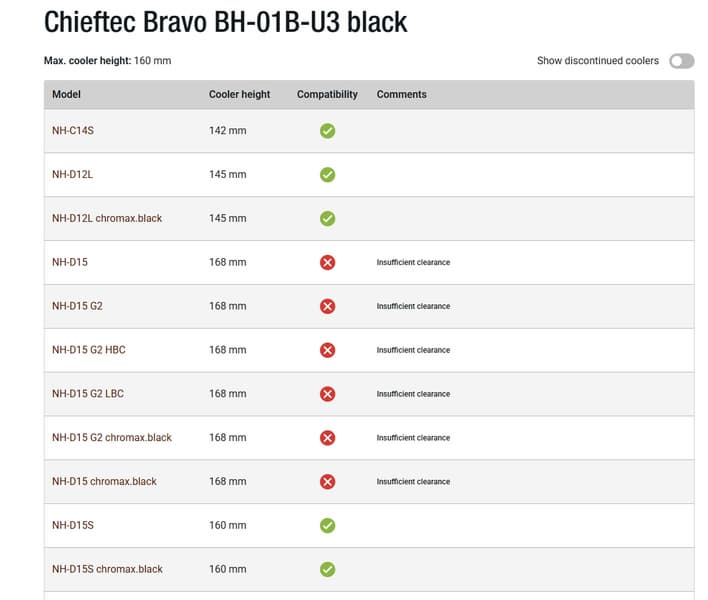Click the Model column header

(66, 94)
